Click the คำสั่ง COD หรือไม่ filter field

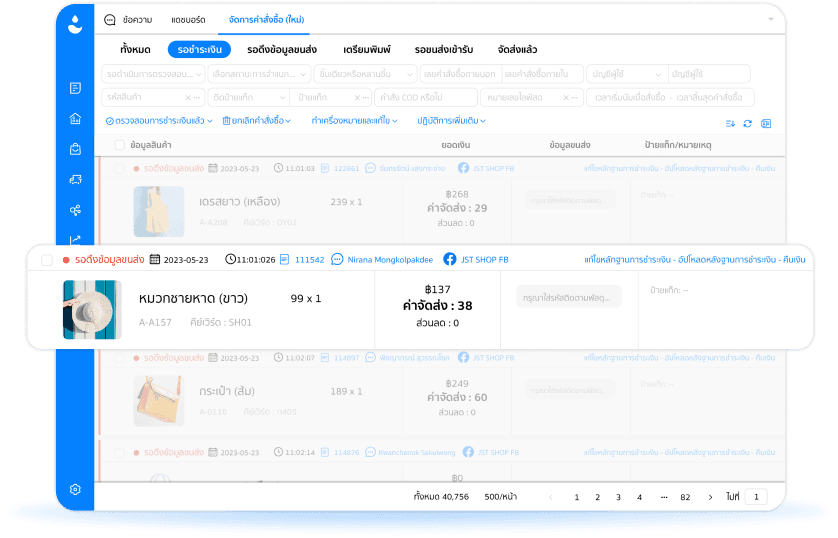tap(426, 98)
